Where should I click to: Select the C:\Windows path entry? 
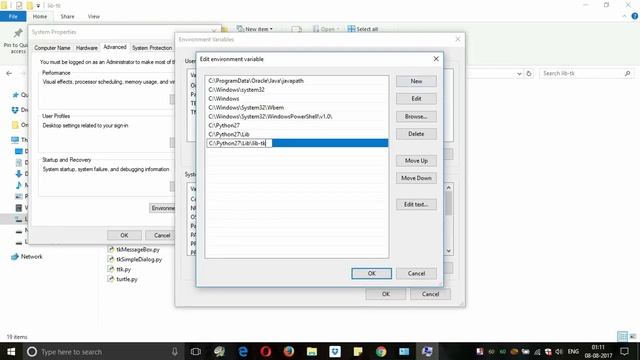tap(297, 98)
